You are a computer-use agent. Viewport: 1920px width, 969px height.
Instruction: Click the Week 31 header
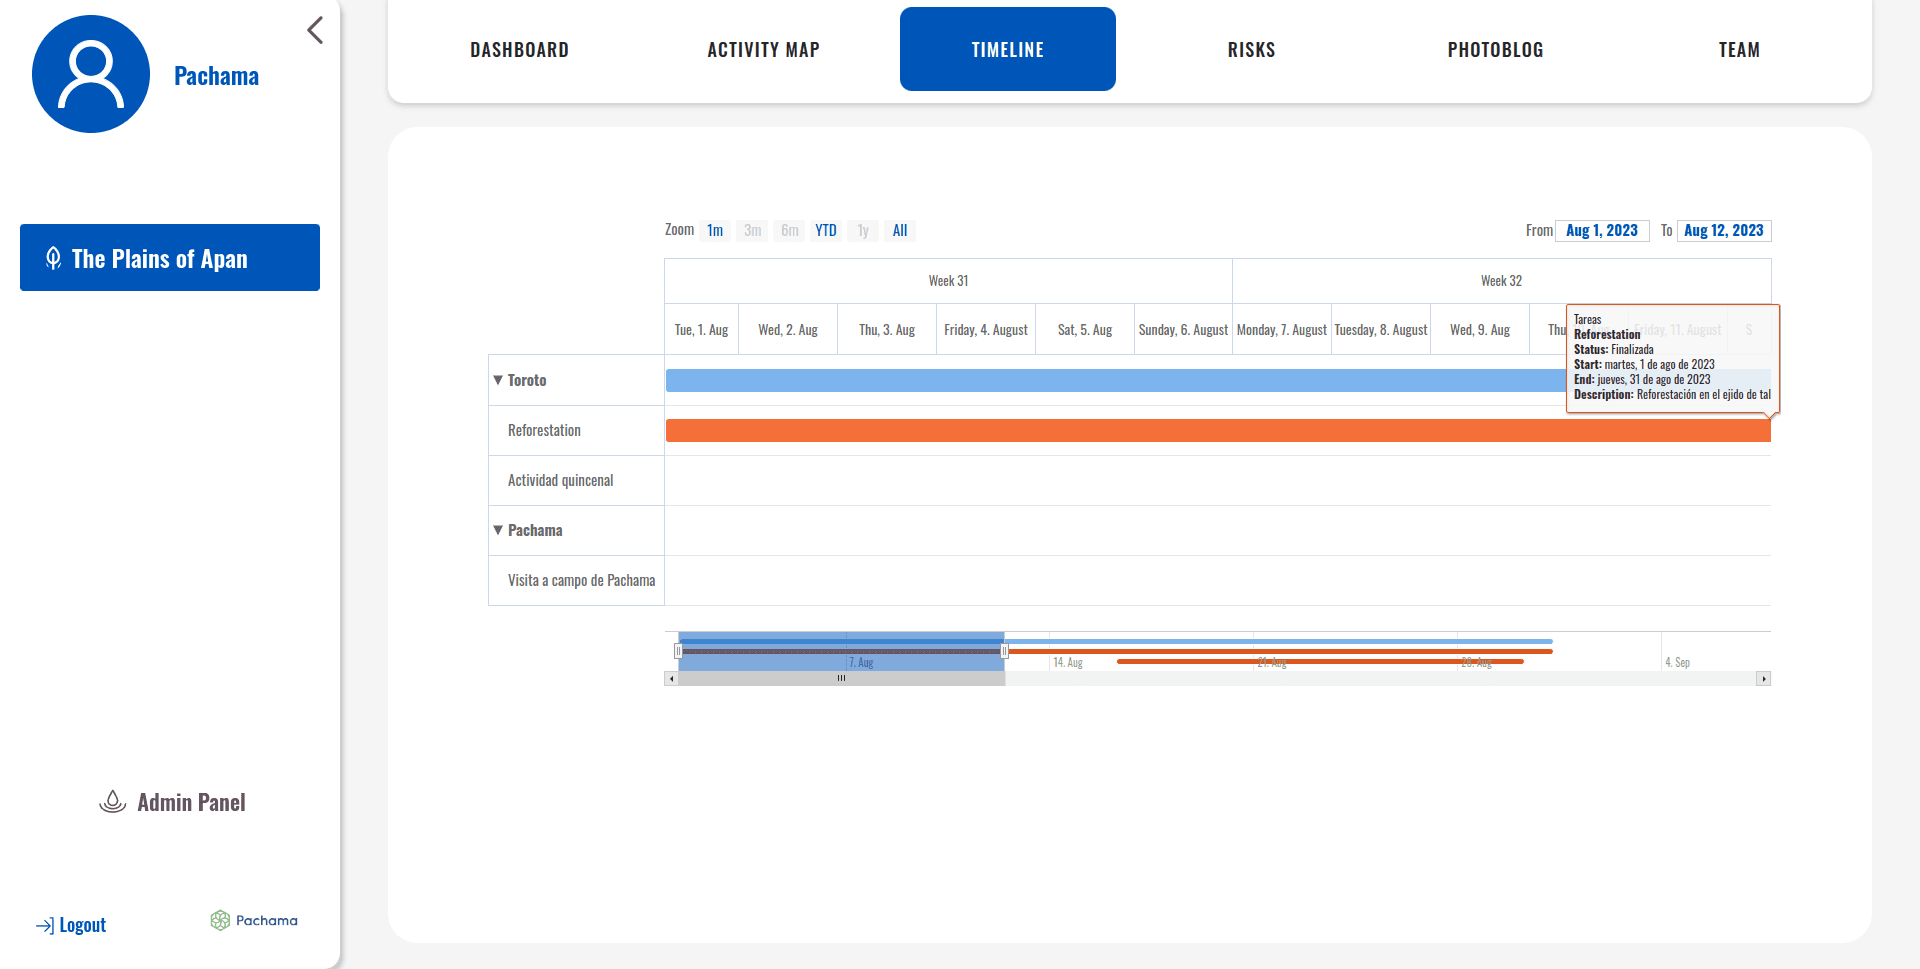pyautogui.click(x=948, y=281)
